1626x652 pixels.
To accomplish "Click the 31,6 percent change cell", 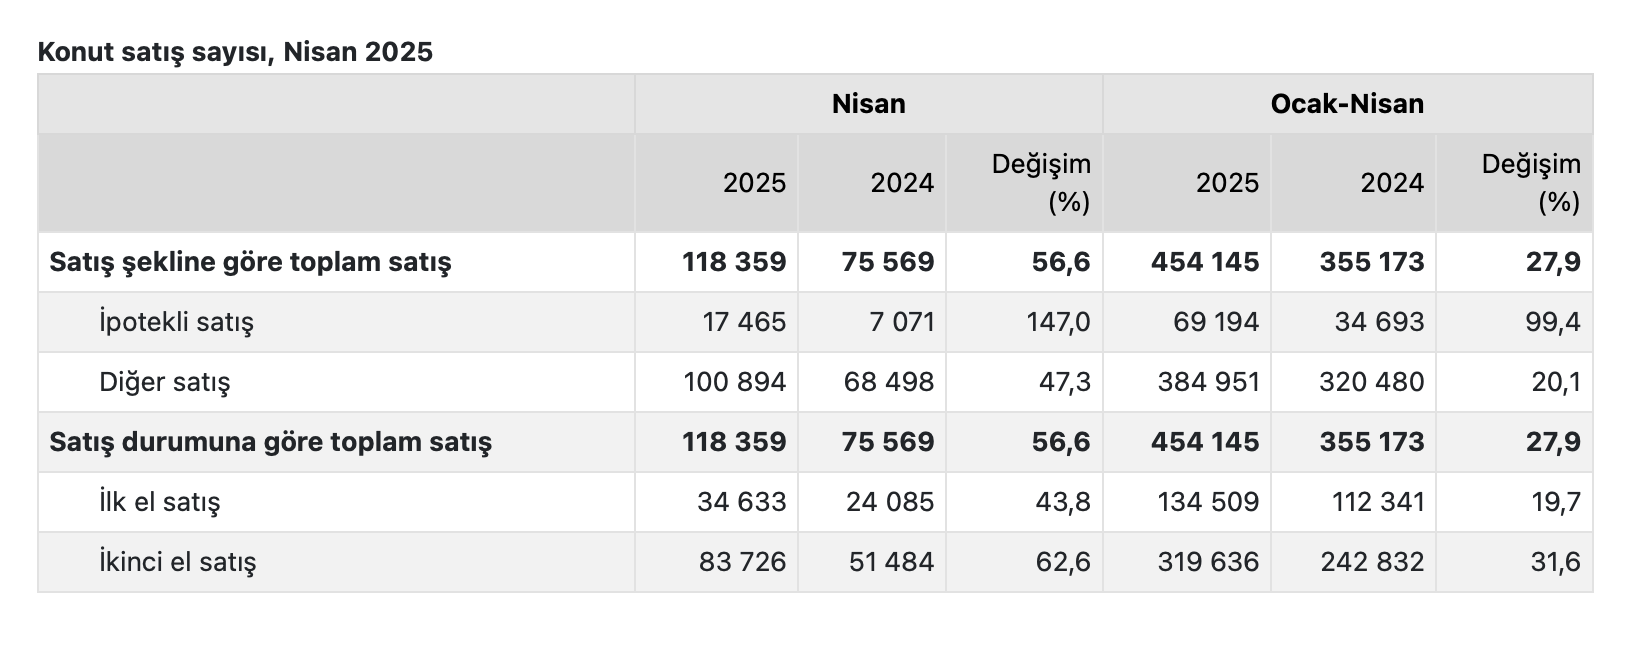I will click(x=1554, y=562).
